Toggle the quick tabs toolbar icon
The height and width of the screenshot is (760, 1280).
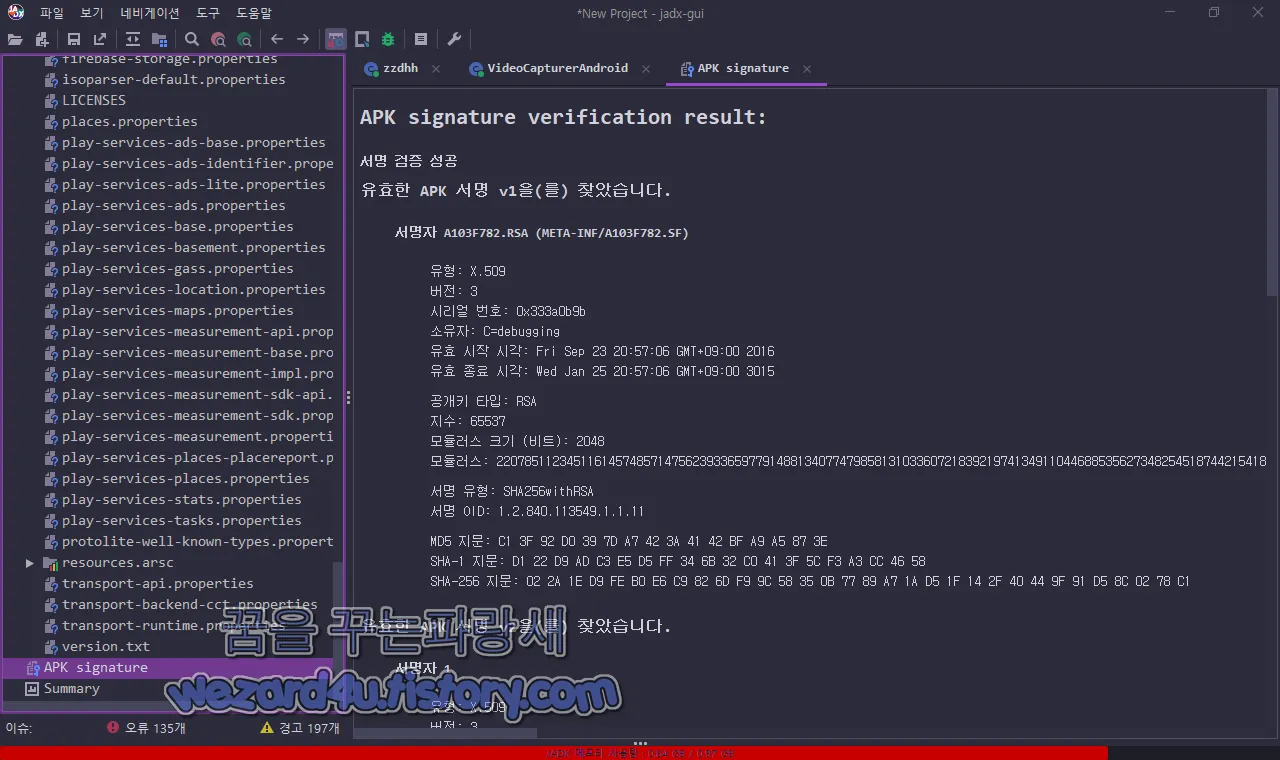336,39
